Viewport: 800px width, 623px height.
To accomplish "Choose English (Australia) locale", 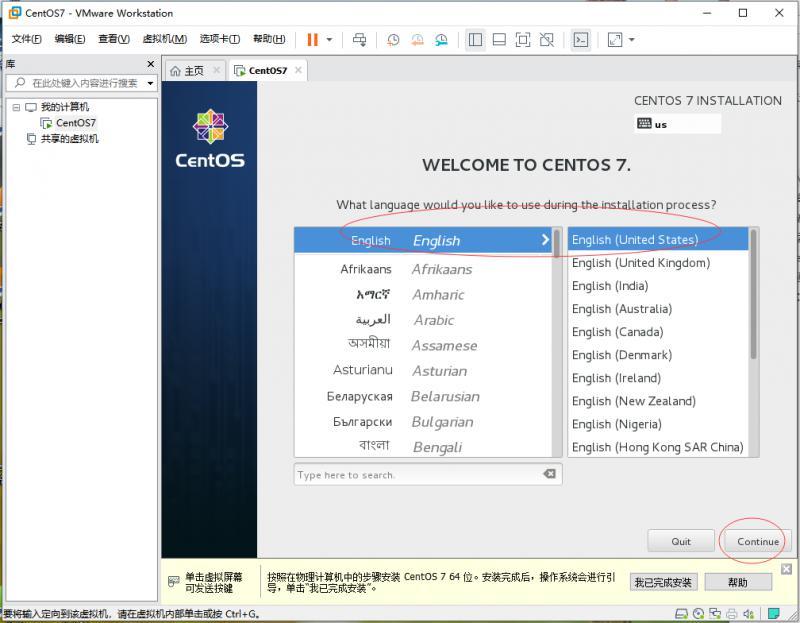I will 658,309.
